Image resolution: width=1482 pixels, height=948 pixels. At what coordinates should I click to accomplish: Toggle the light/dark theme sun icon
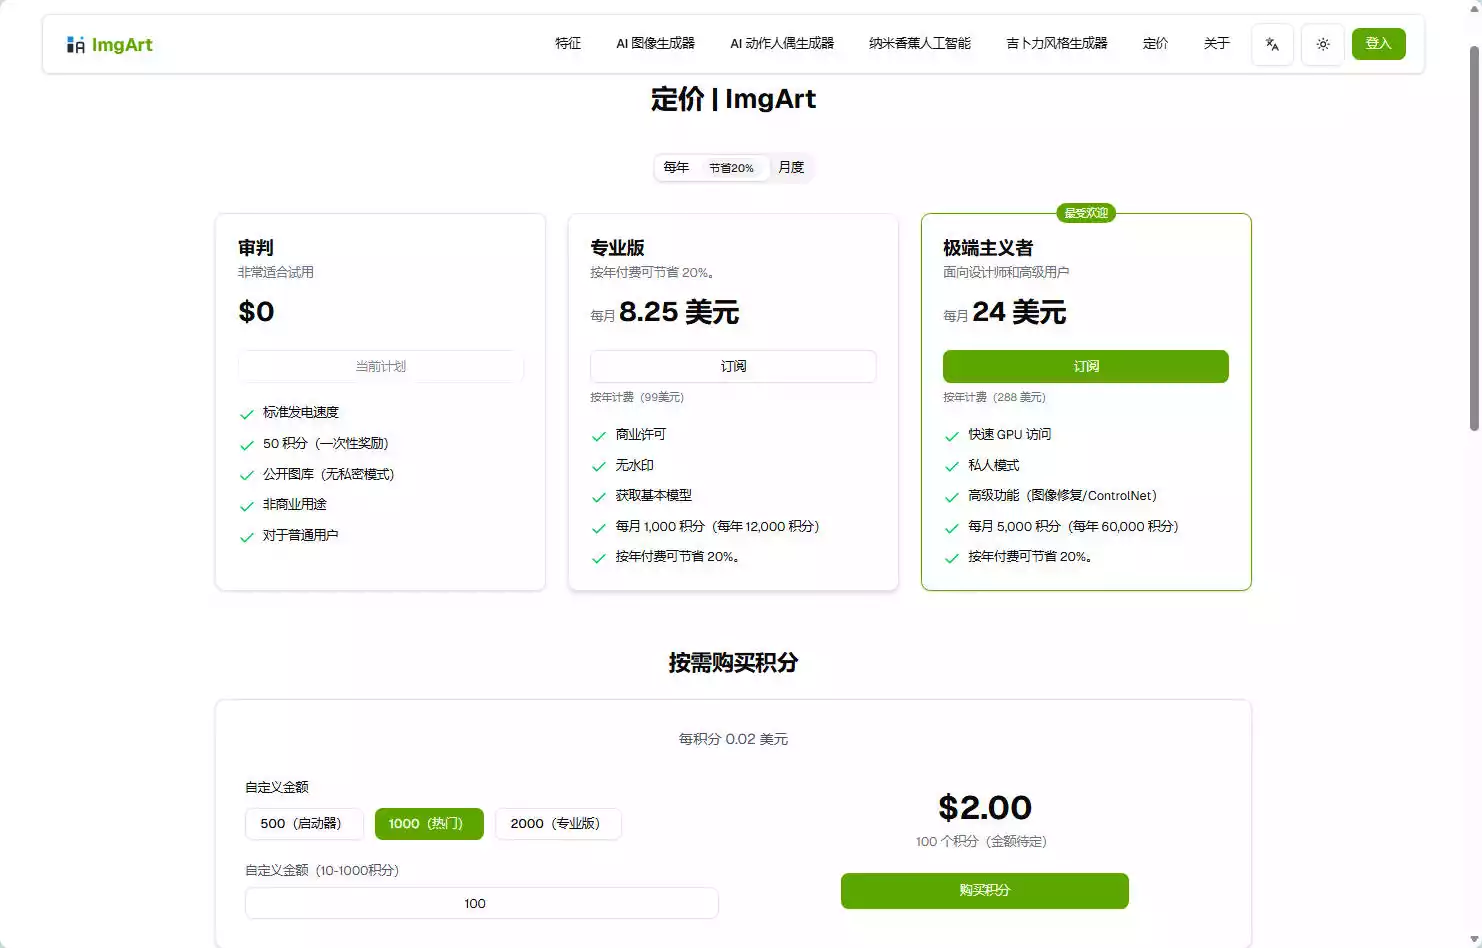(x=1322, y=44)
